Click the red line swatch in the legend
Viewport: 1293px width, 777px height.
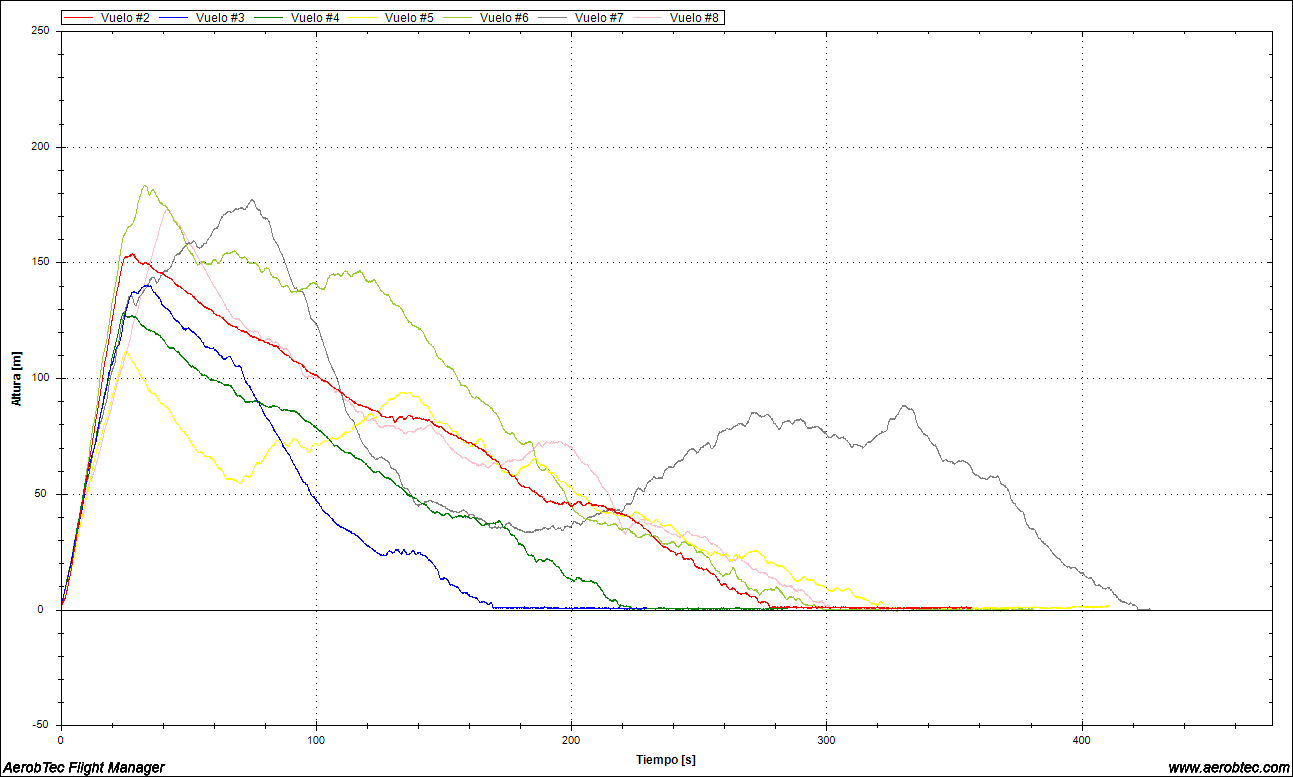pyautogui.click(x=80, y=18)
